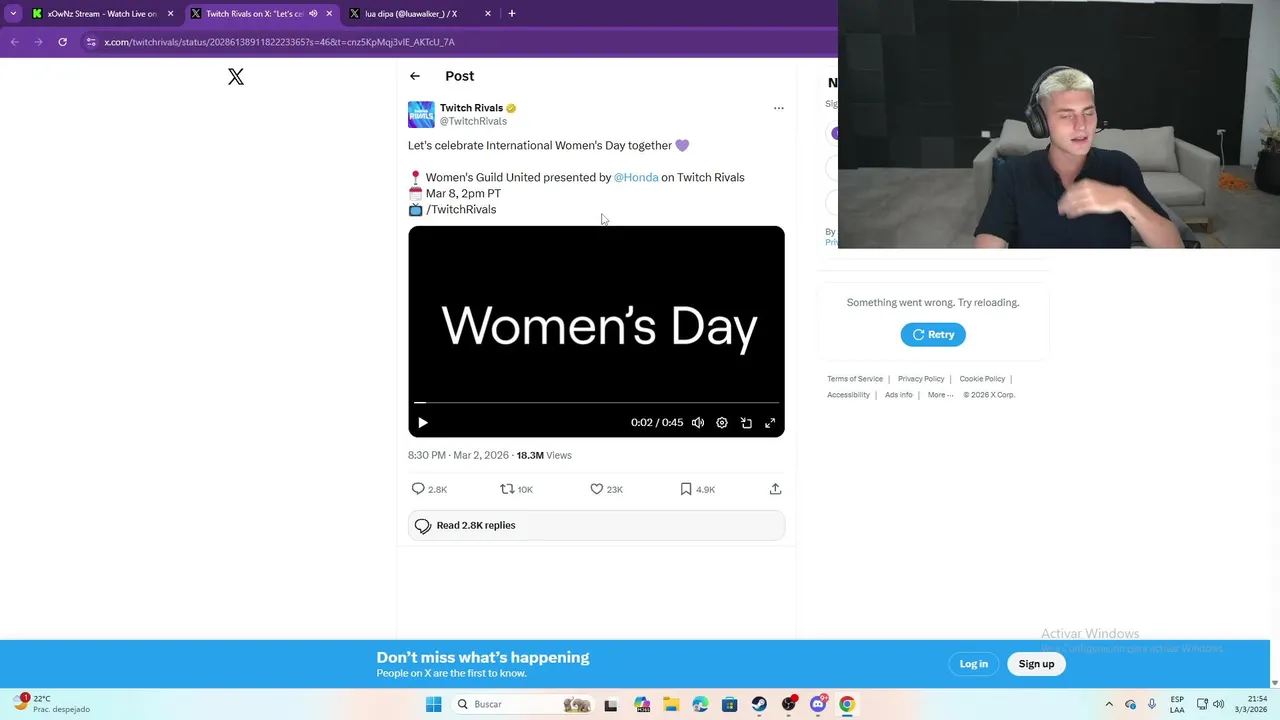Open Privacy Policy link

(x=921, y=379)
